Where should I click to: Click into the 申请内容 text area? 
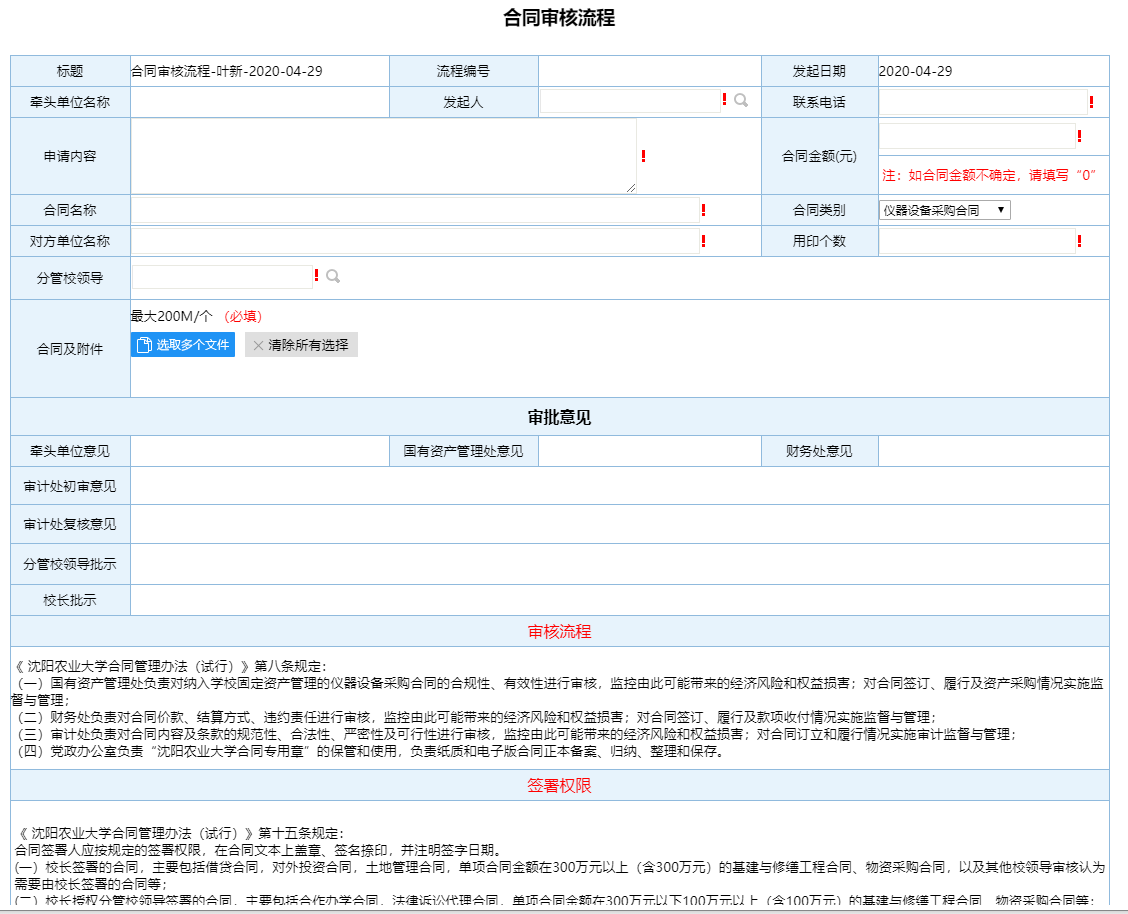[383, 156]
